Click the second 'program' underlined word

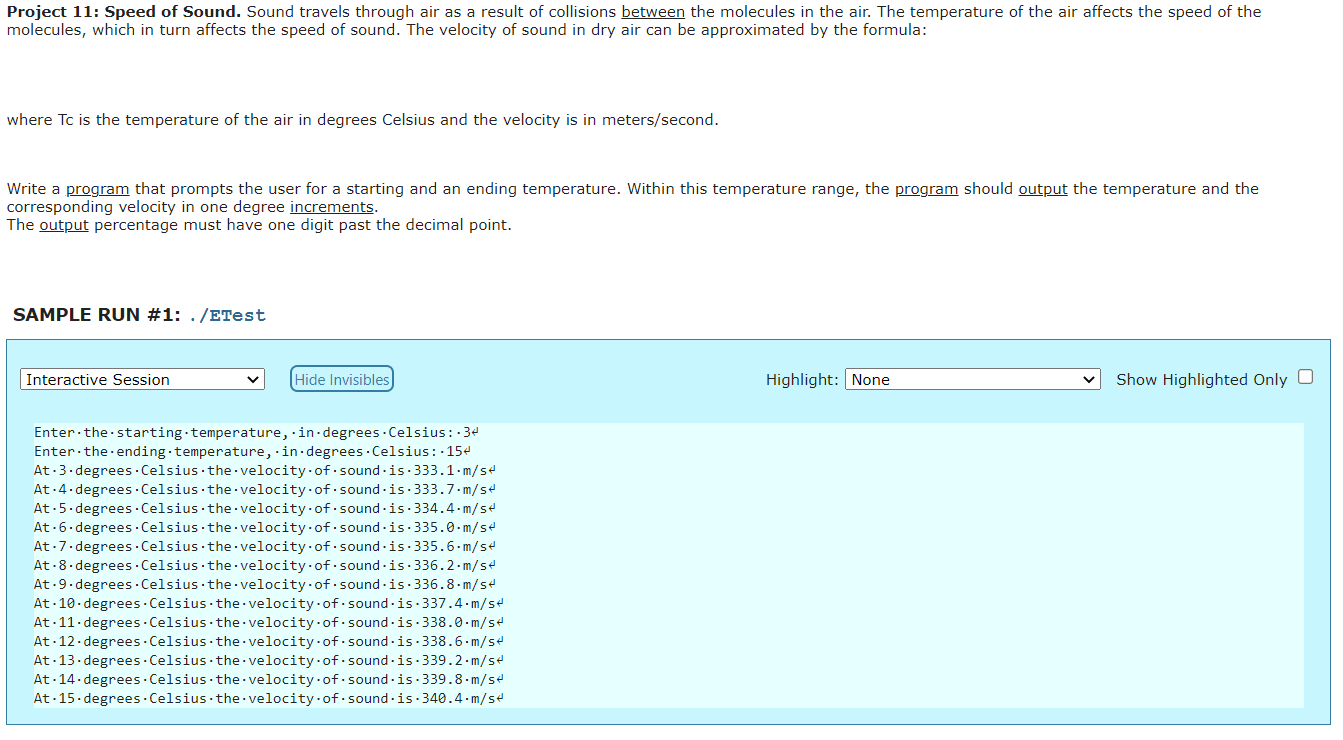pyautogui.click(x=926, y=188)
